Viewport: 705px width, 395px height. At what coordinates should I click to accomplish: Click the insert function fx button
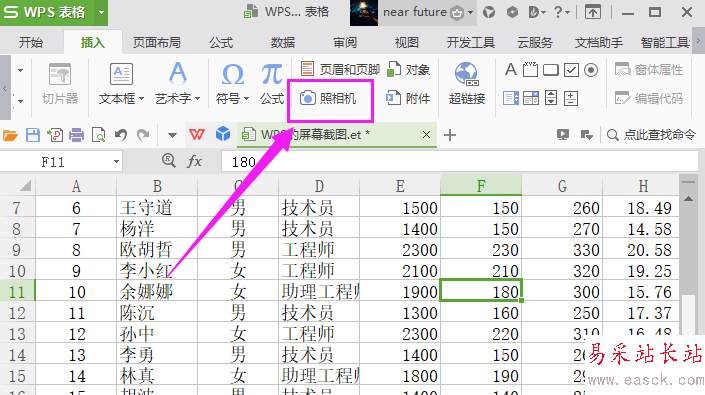click(194, 161)
